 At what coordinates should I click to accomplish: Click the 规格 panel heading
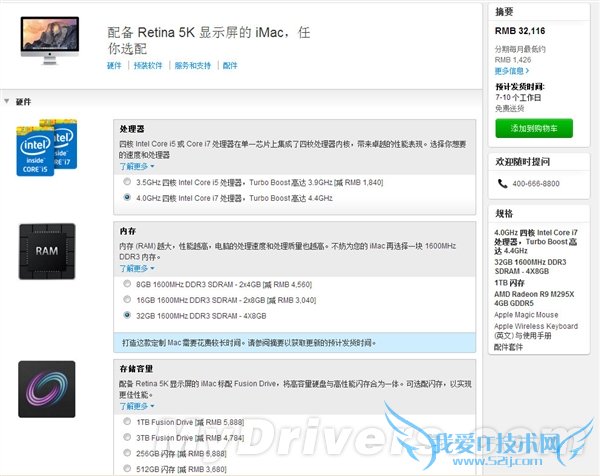point(504,214)
